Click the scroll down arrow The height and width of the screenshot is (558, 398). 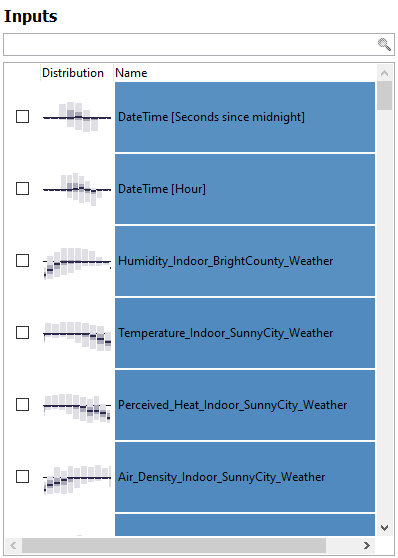point(384,527)
